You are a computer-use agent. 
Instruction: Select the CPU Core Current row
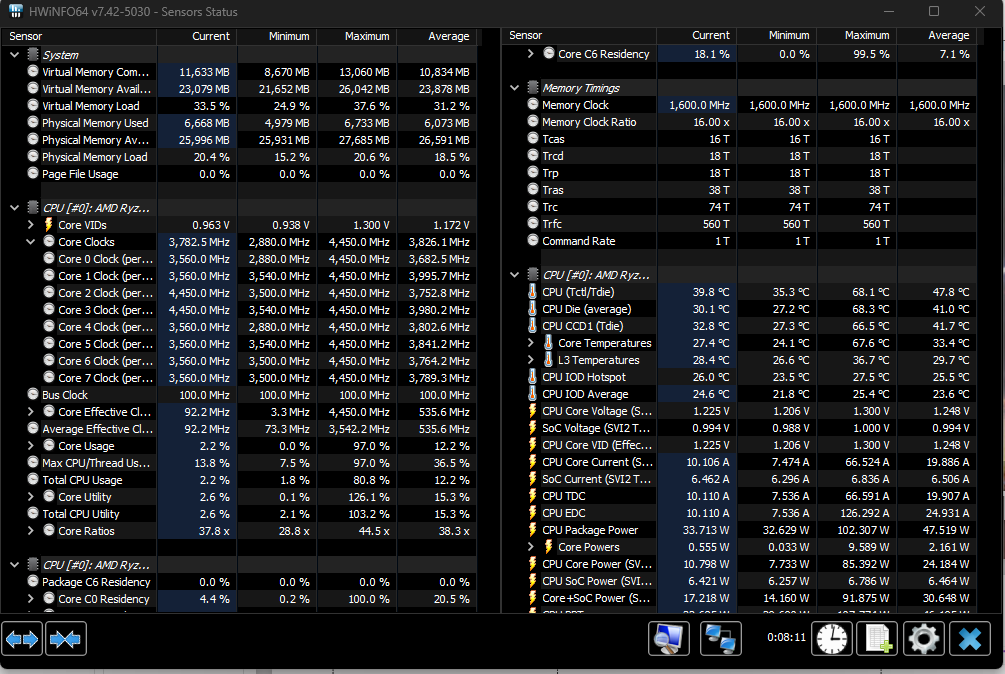point(739,462)
